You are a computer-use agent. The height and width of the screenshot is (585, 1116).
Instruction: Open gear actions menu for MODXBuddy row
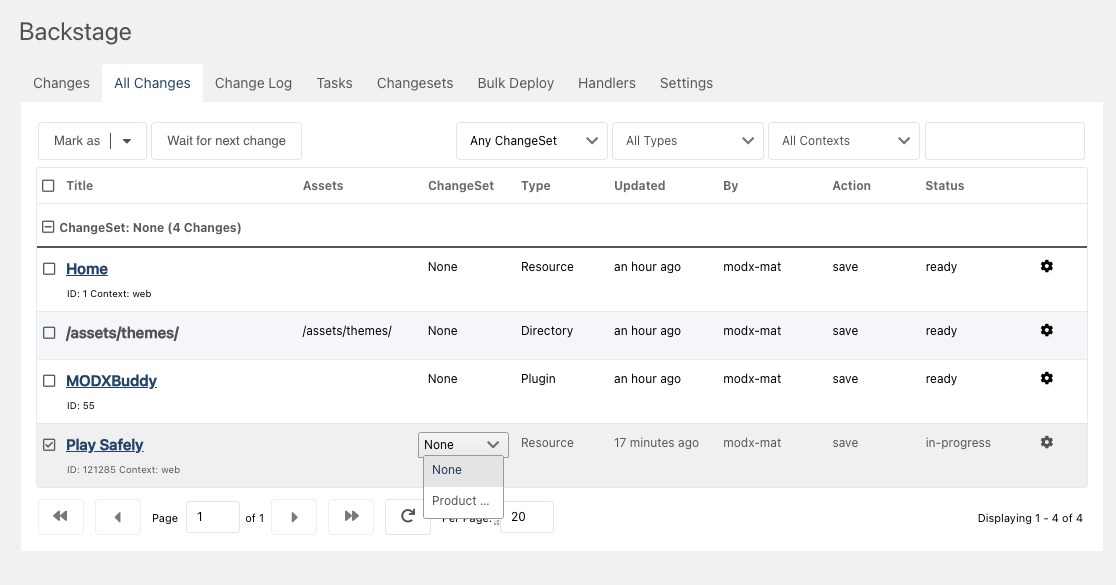click(x=1046, y=378)
